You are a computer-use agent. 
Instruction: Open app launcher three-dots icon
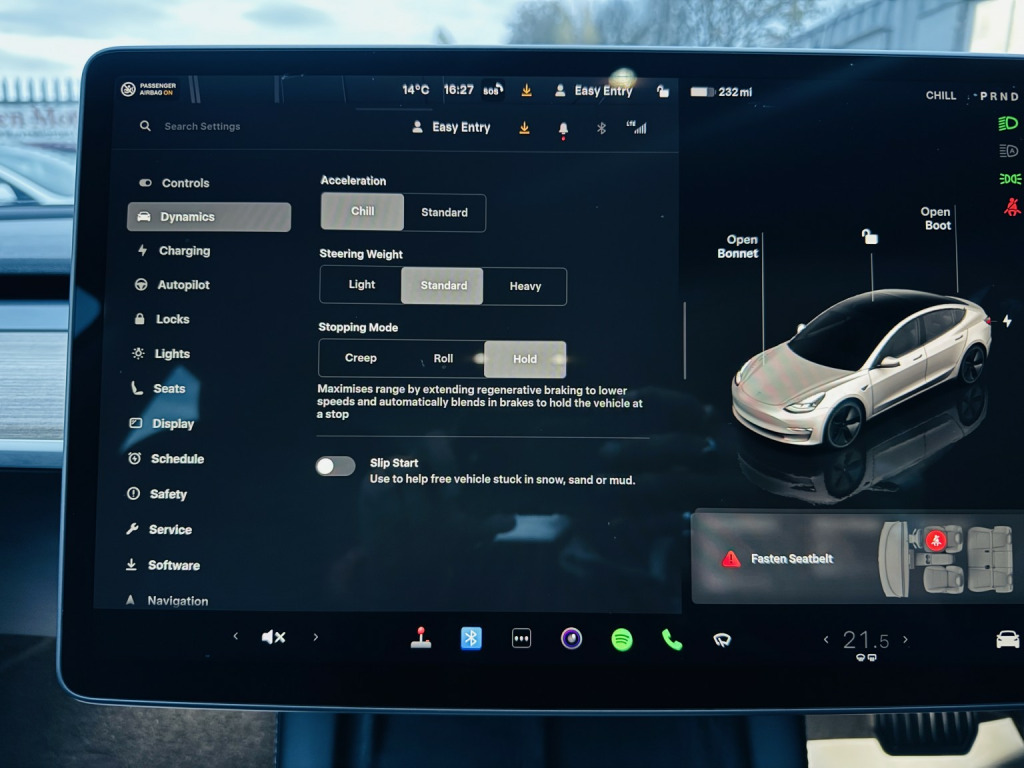(x=521, y=638)
